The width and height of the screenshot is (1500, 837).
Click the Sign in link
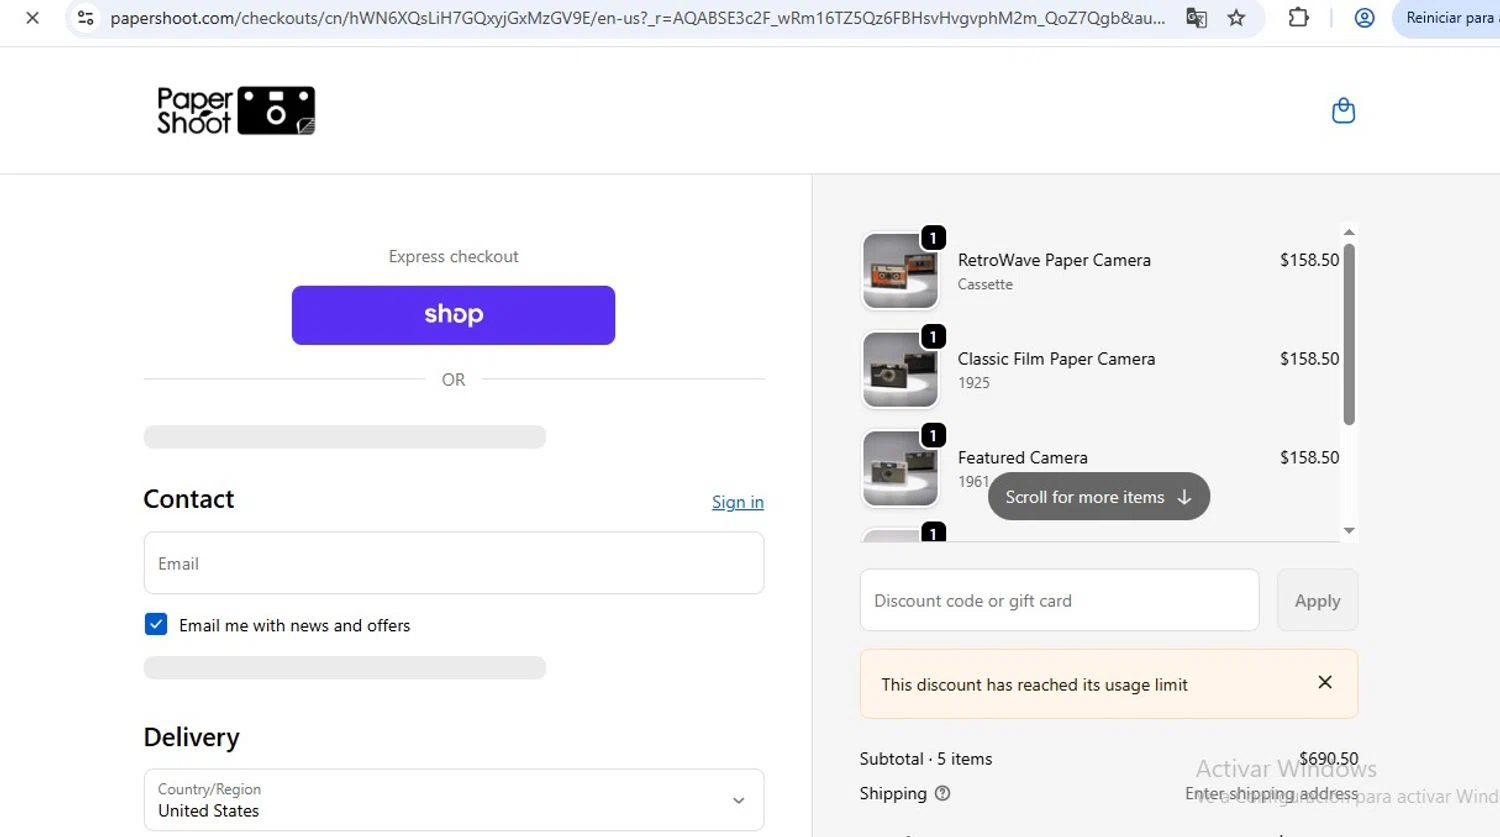737,502
